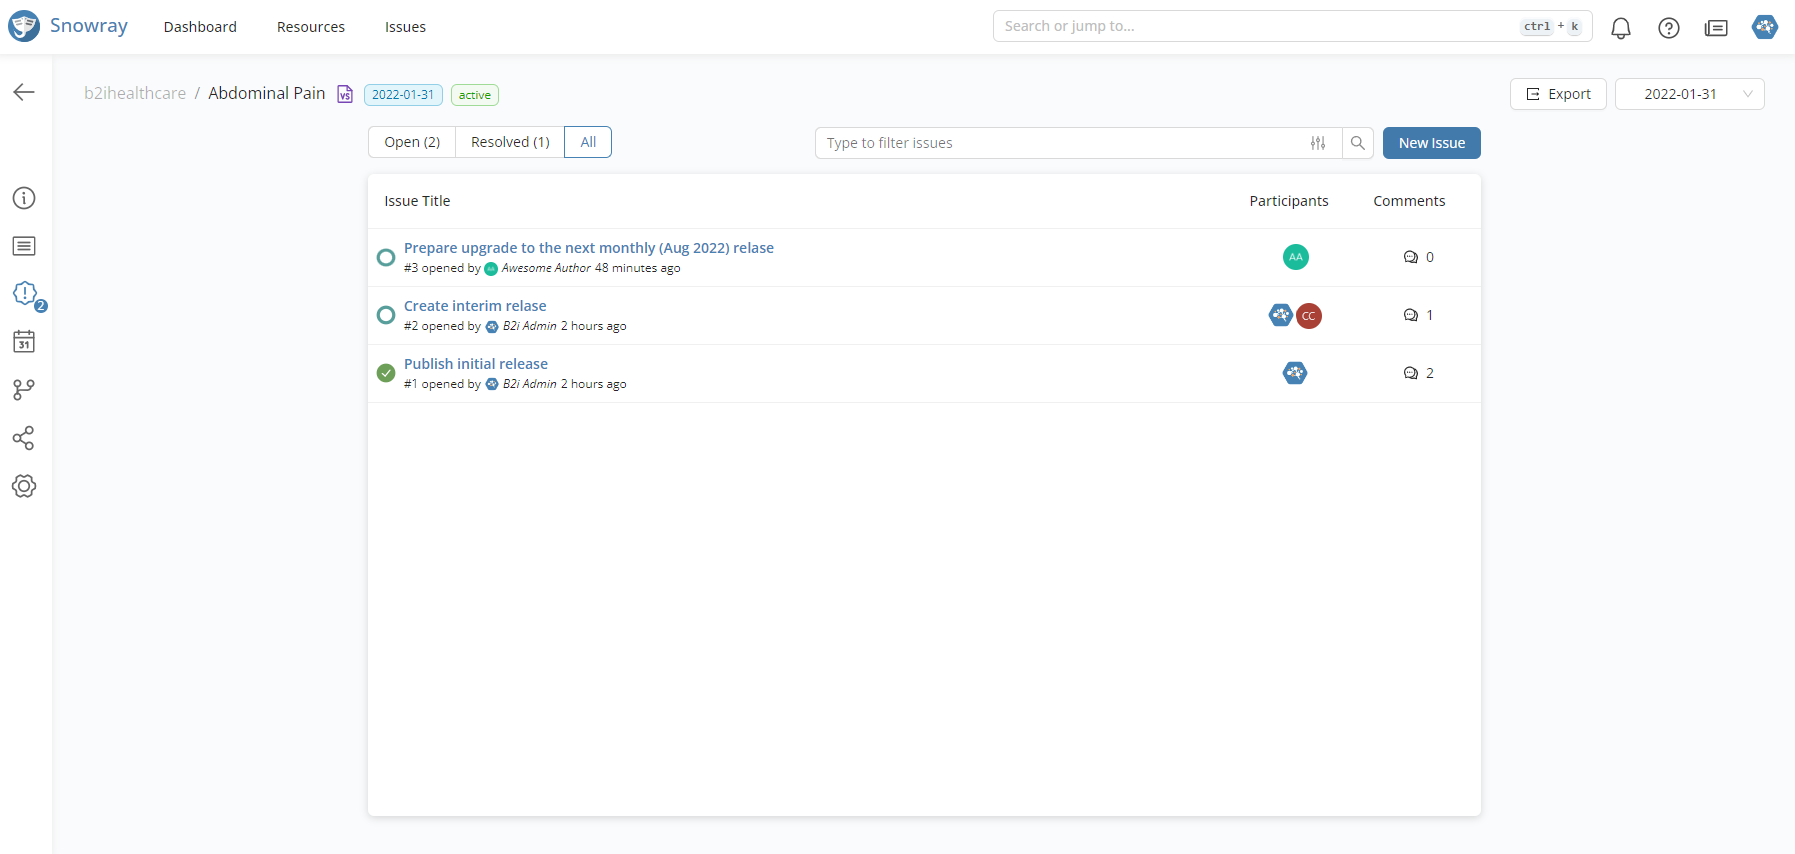Toggle resolved checkmark of Publish initial release

(x=386, y=373)
